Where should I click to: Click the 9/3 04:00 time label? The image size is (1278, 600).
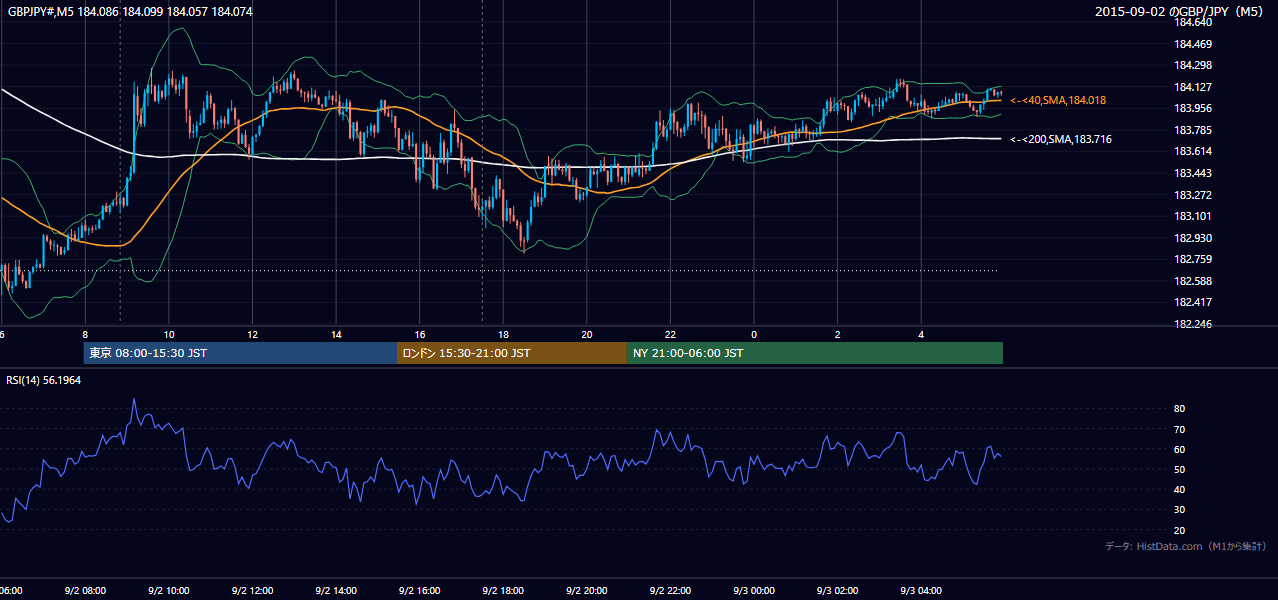click(x=921, y=590)
